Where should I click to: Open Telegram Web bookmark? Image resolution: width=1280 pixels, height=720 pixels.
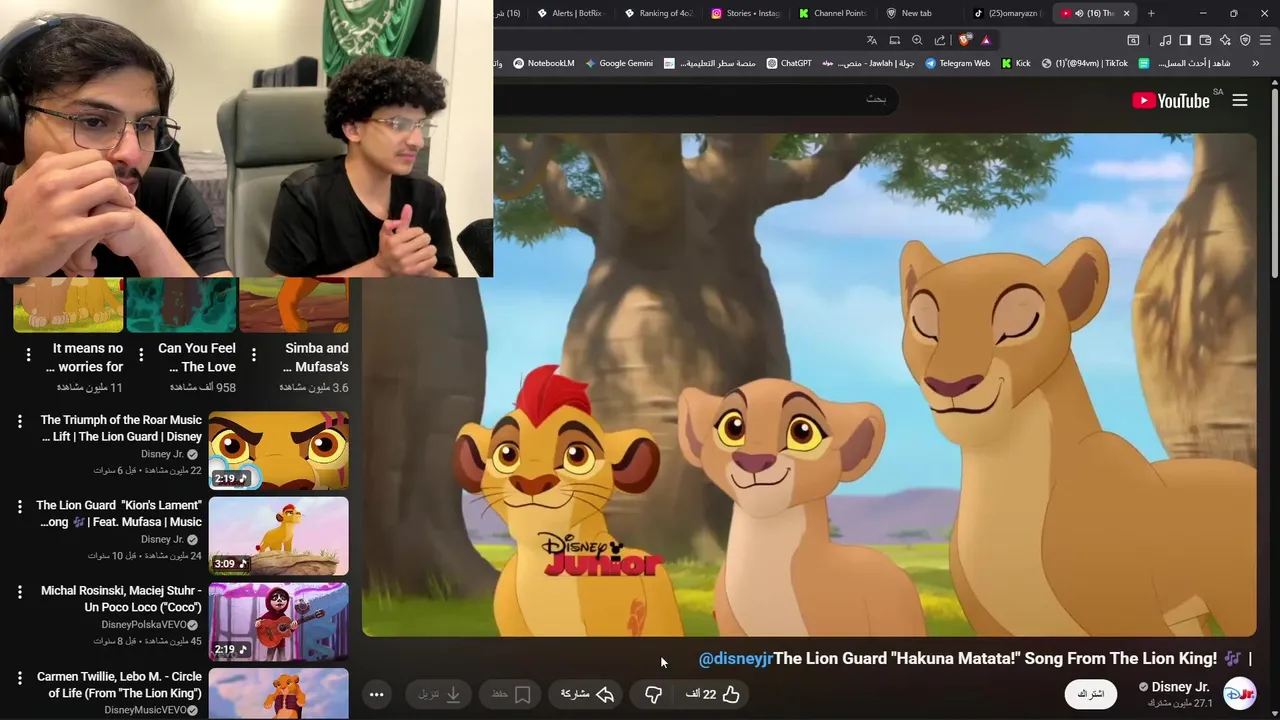pos(958,63)
